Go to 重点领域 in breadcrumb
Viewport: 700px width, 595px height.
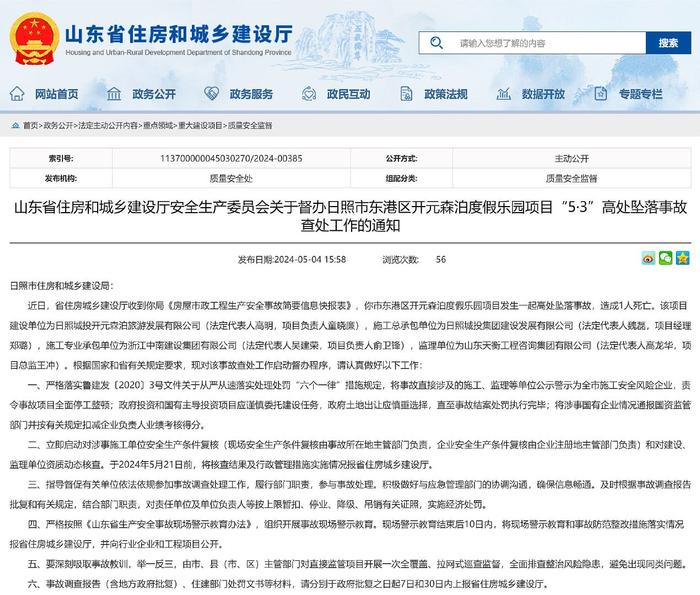point(158,125)
